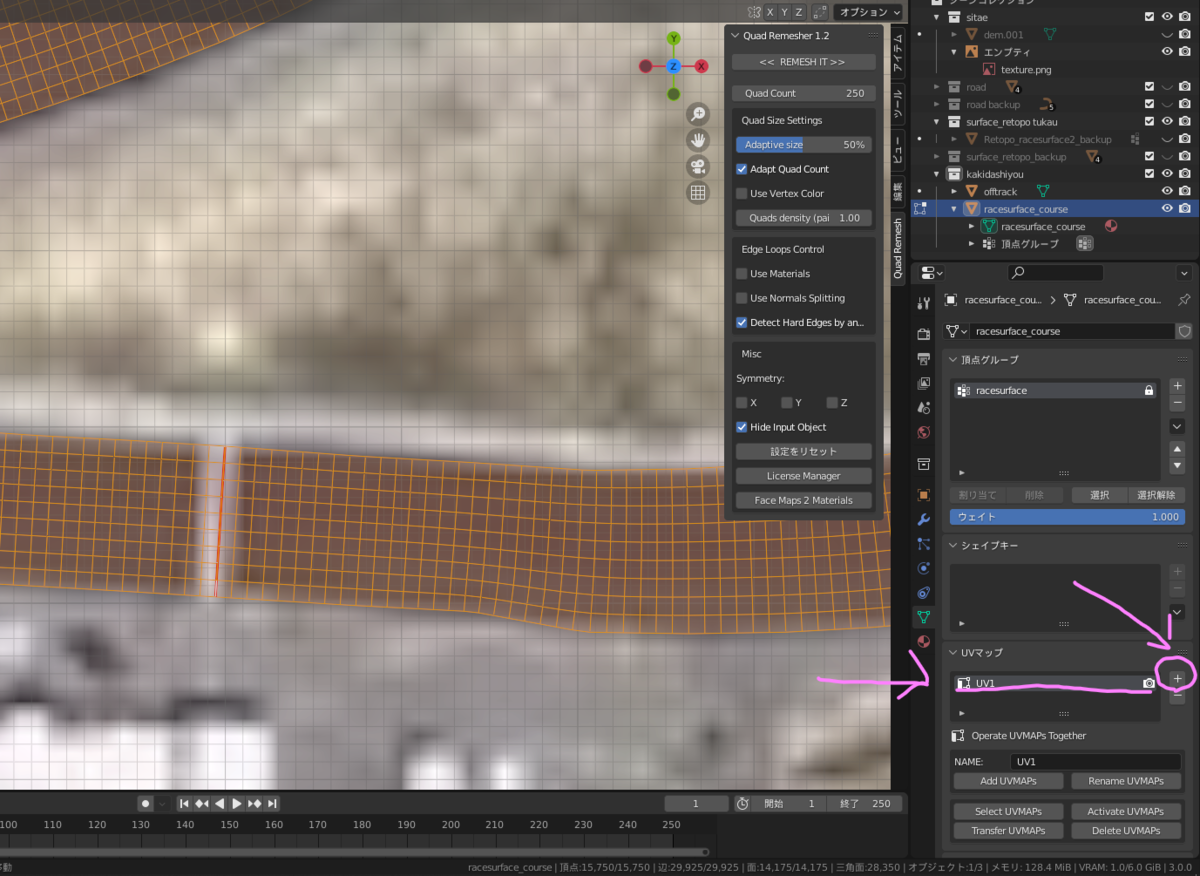Open the Quad Remesh sidebar tab
This screenshot has width=1200, height=876.
click(897, 247)
